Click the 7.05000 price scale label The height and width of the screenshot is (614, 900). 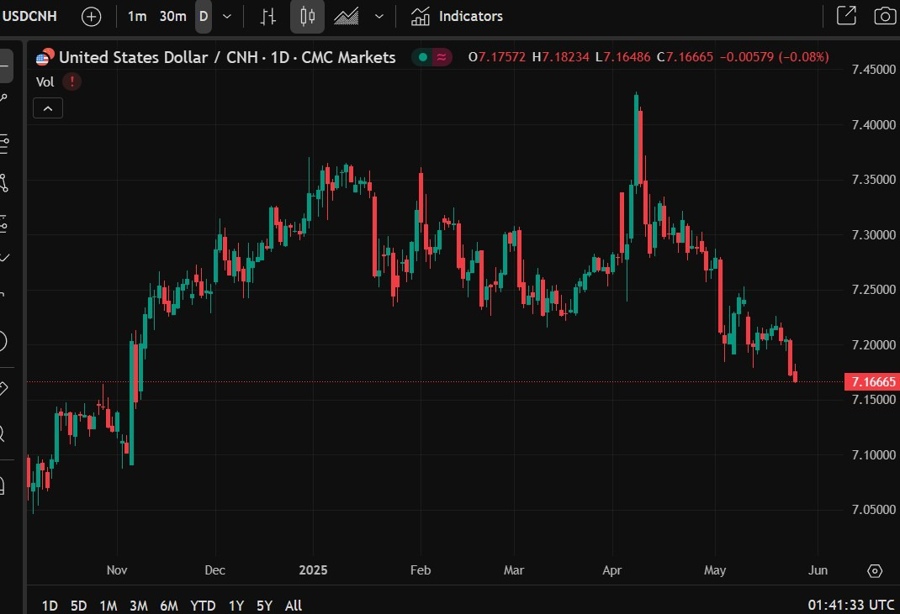coord(874,510)
